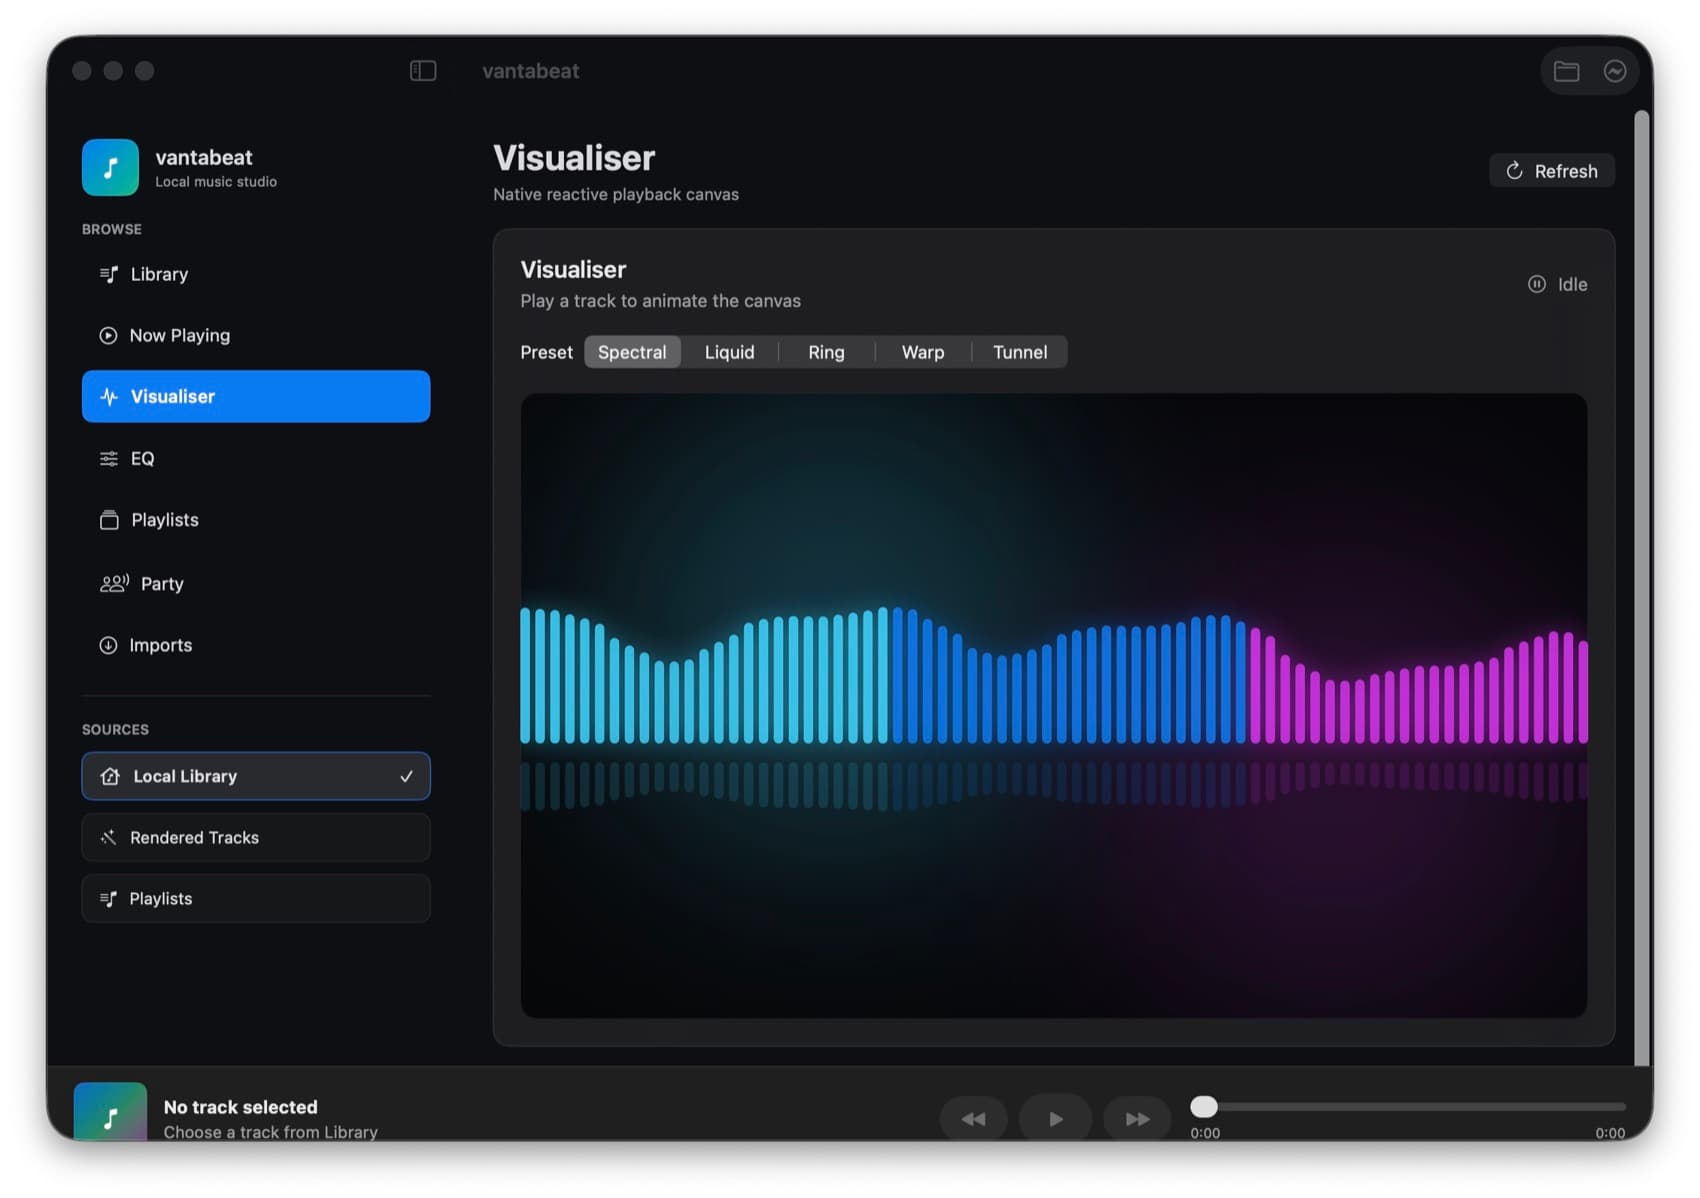The image size is (1700, 1198).
Task: Open Playlists under Browse
Action: [x=256, y=520]
